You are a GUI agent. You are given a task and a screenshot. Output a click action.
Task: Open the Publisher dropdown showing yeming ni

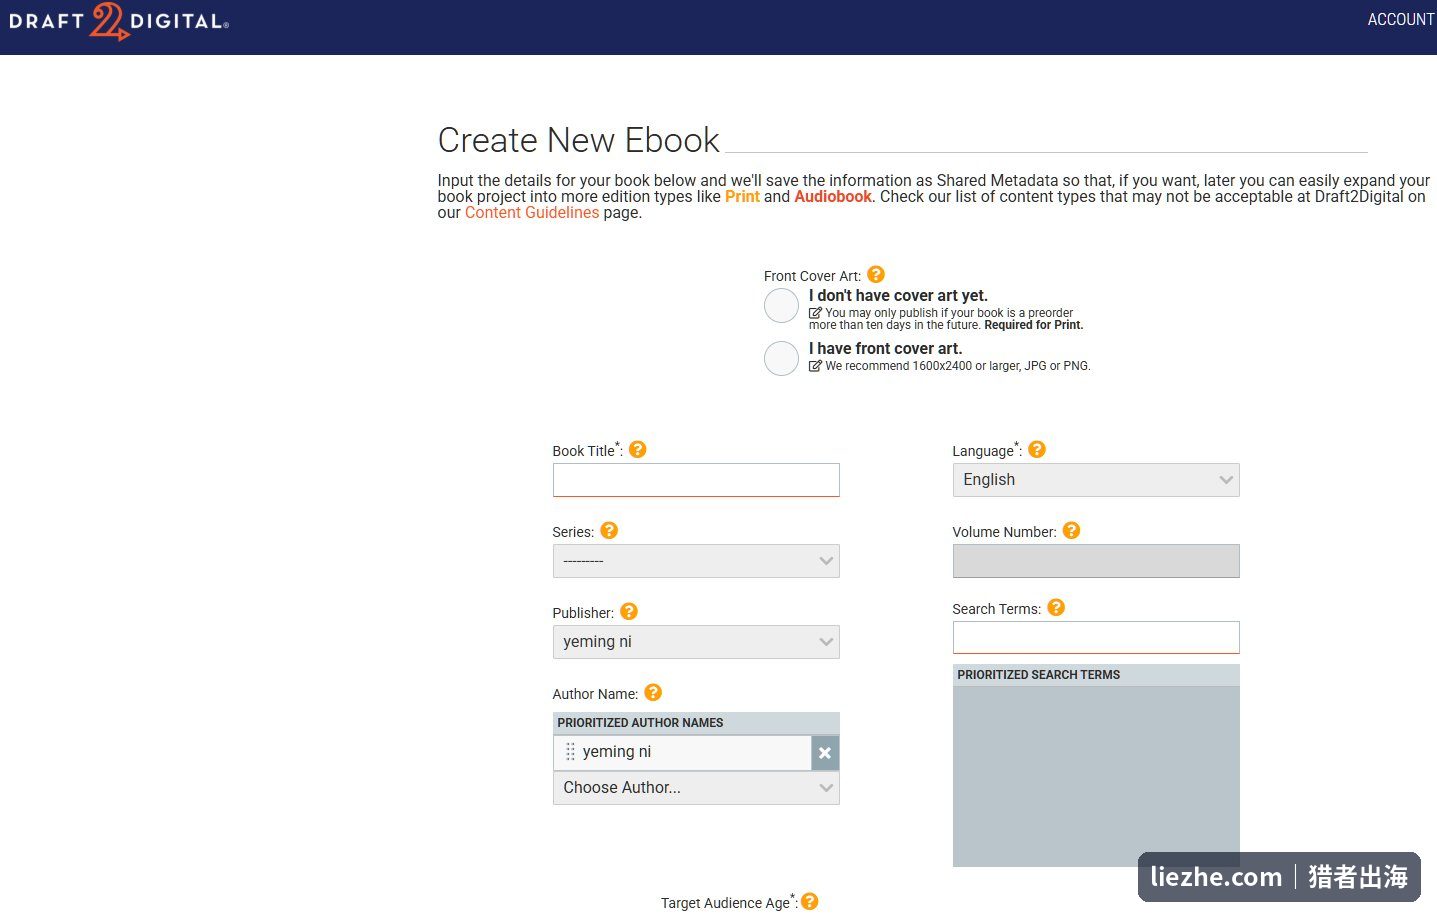coord(696,642)
